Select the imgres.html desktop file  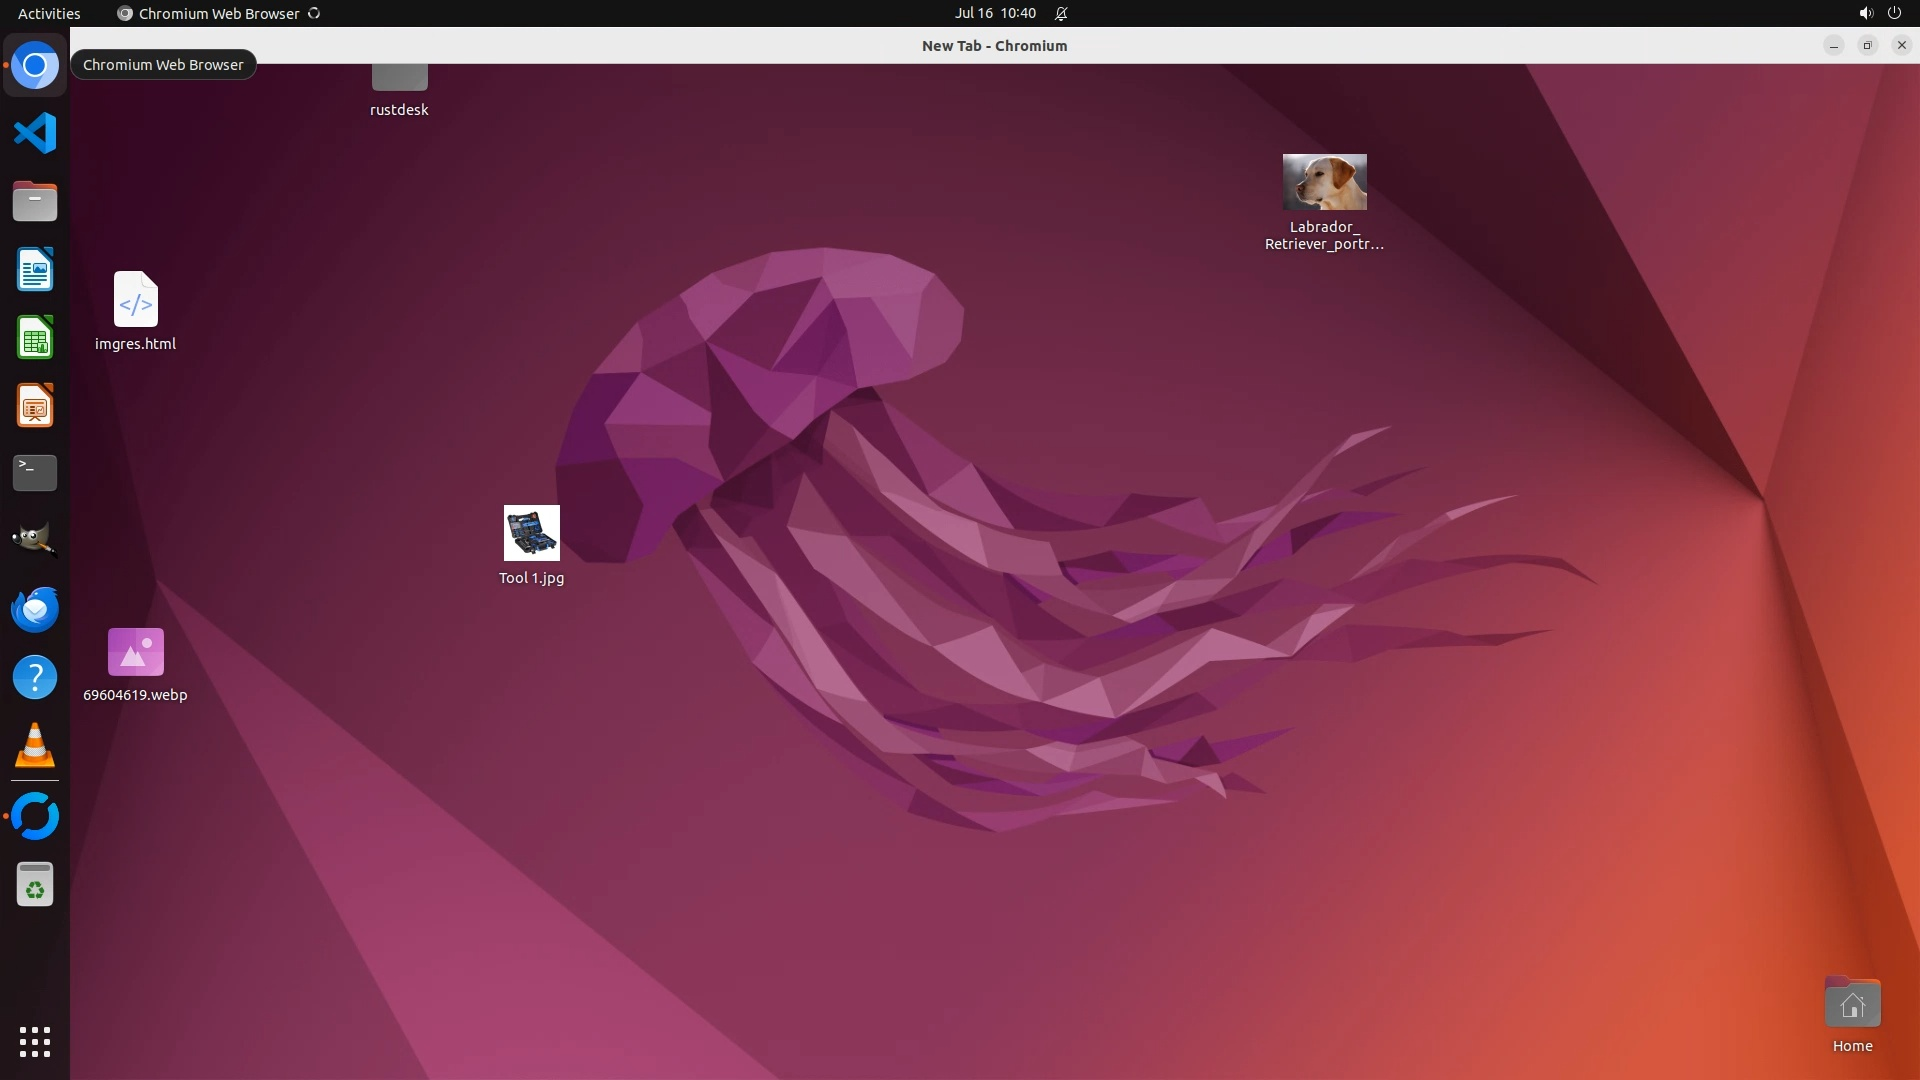136,300
